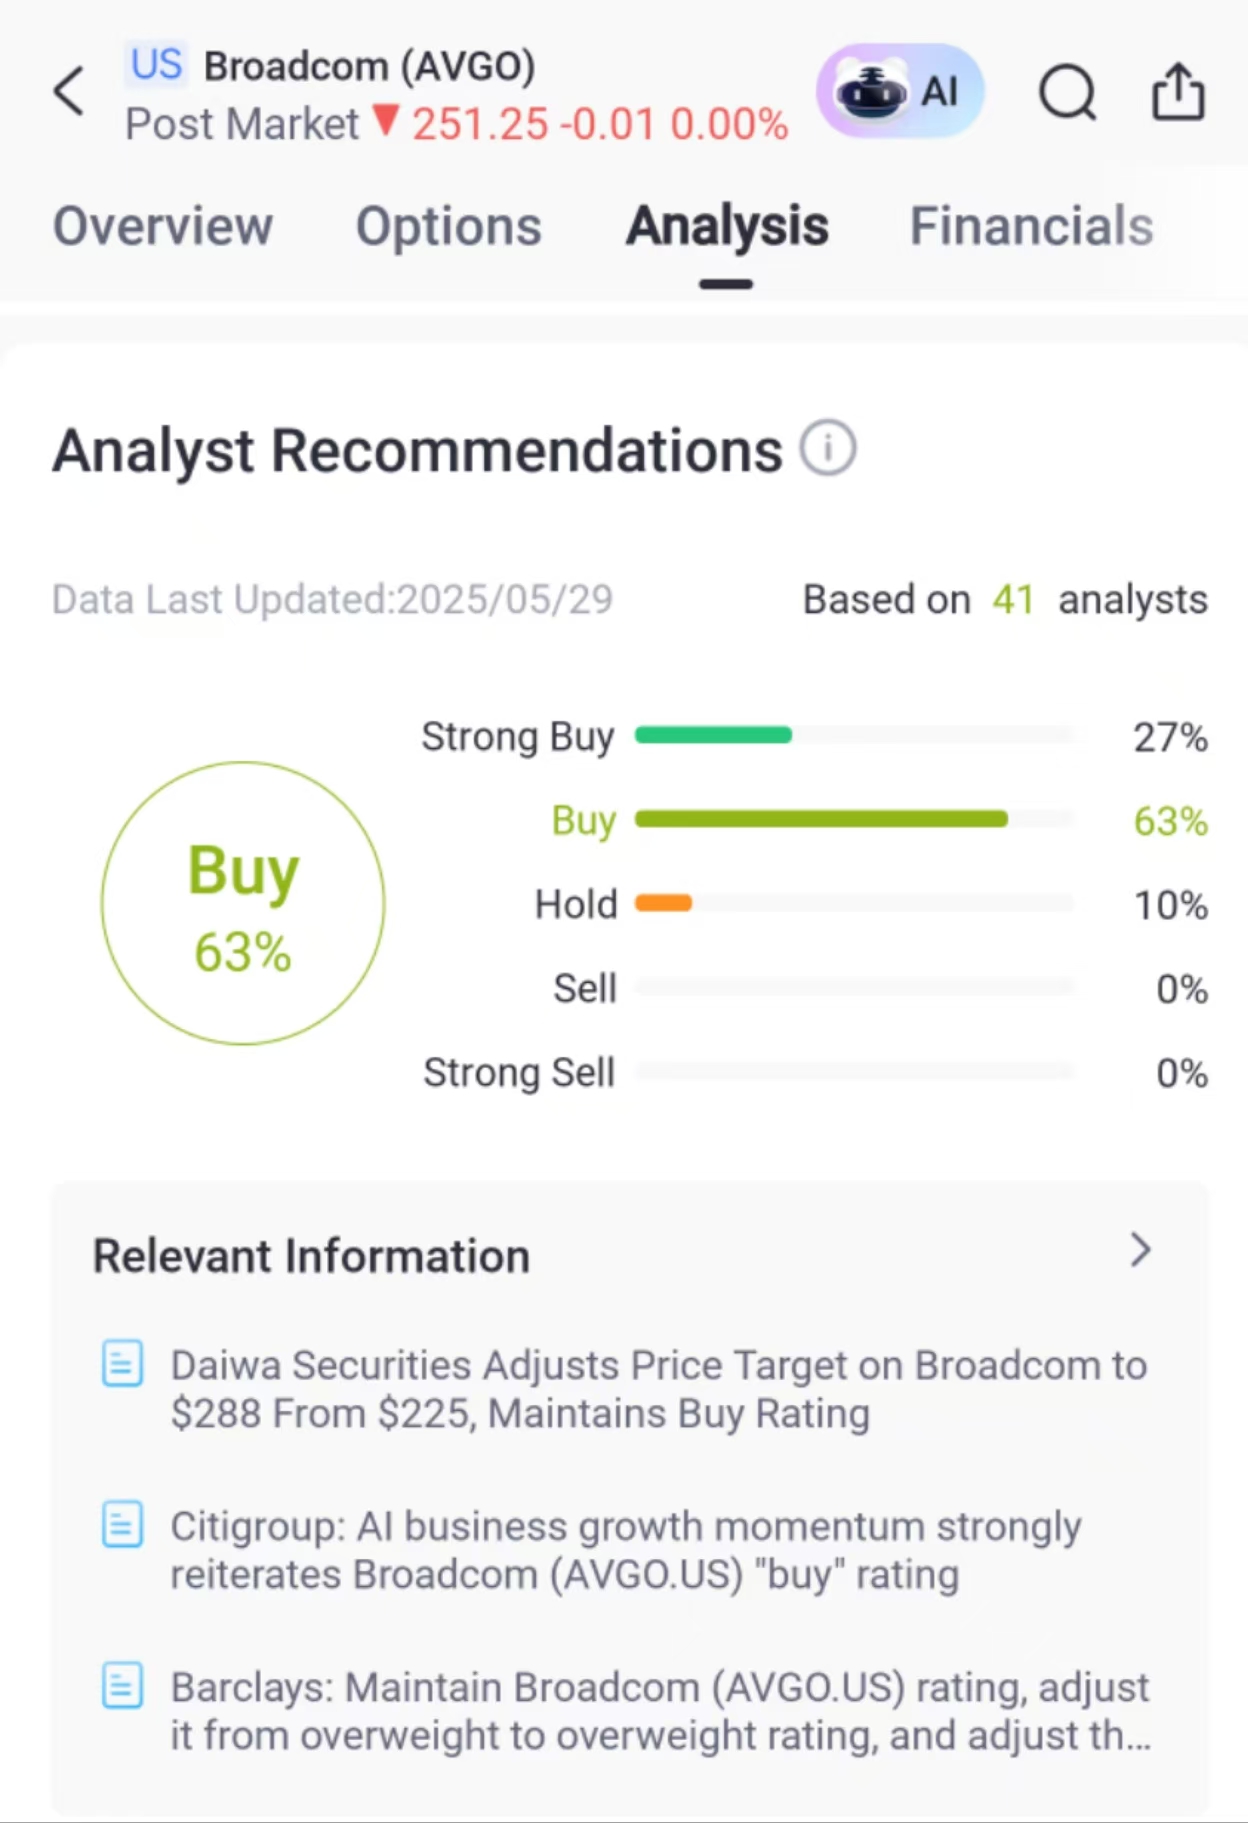Click Analyst Recommendations info icon
This screenshot has height=1823, width=1248.
pyautogui.click(x=827, y=448)
